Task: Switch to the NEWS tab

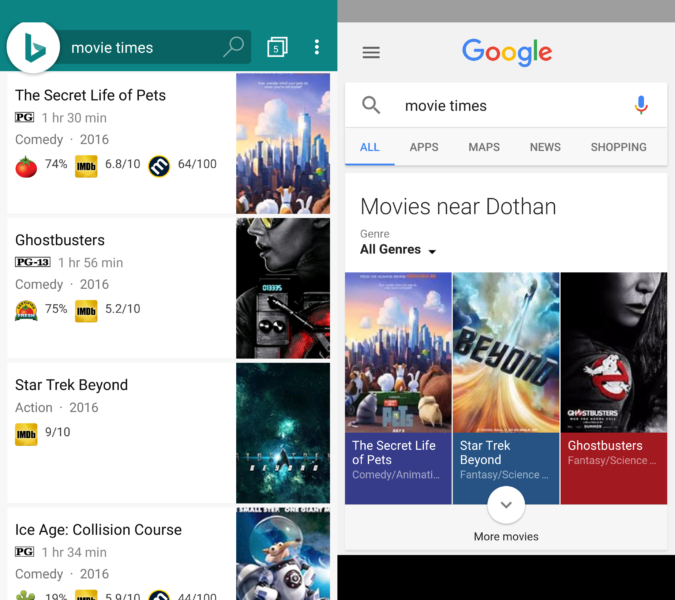Action: (x=545, y=147)
